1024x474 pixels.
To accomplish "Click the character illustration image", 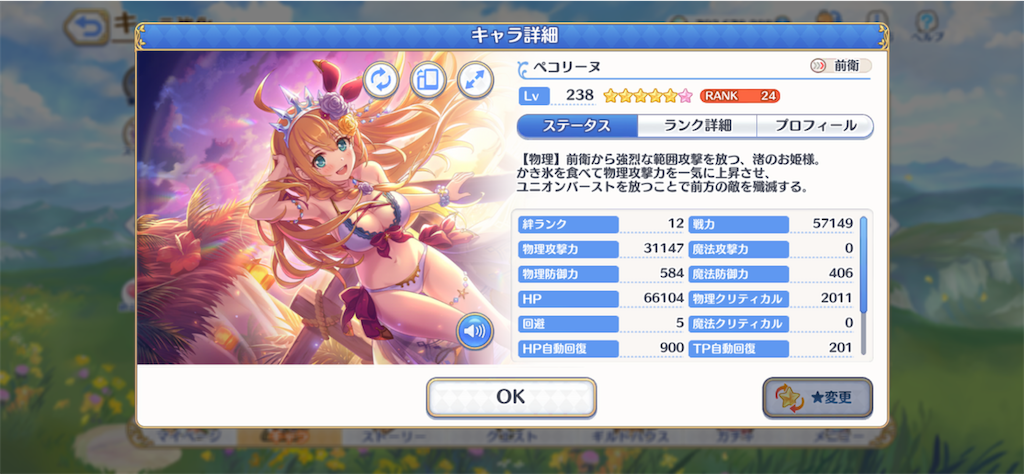I will 325,208.
